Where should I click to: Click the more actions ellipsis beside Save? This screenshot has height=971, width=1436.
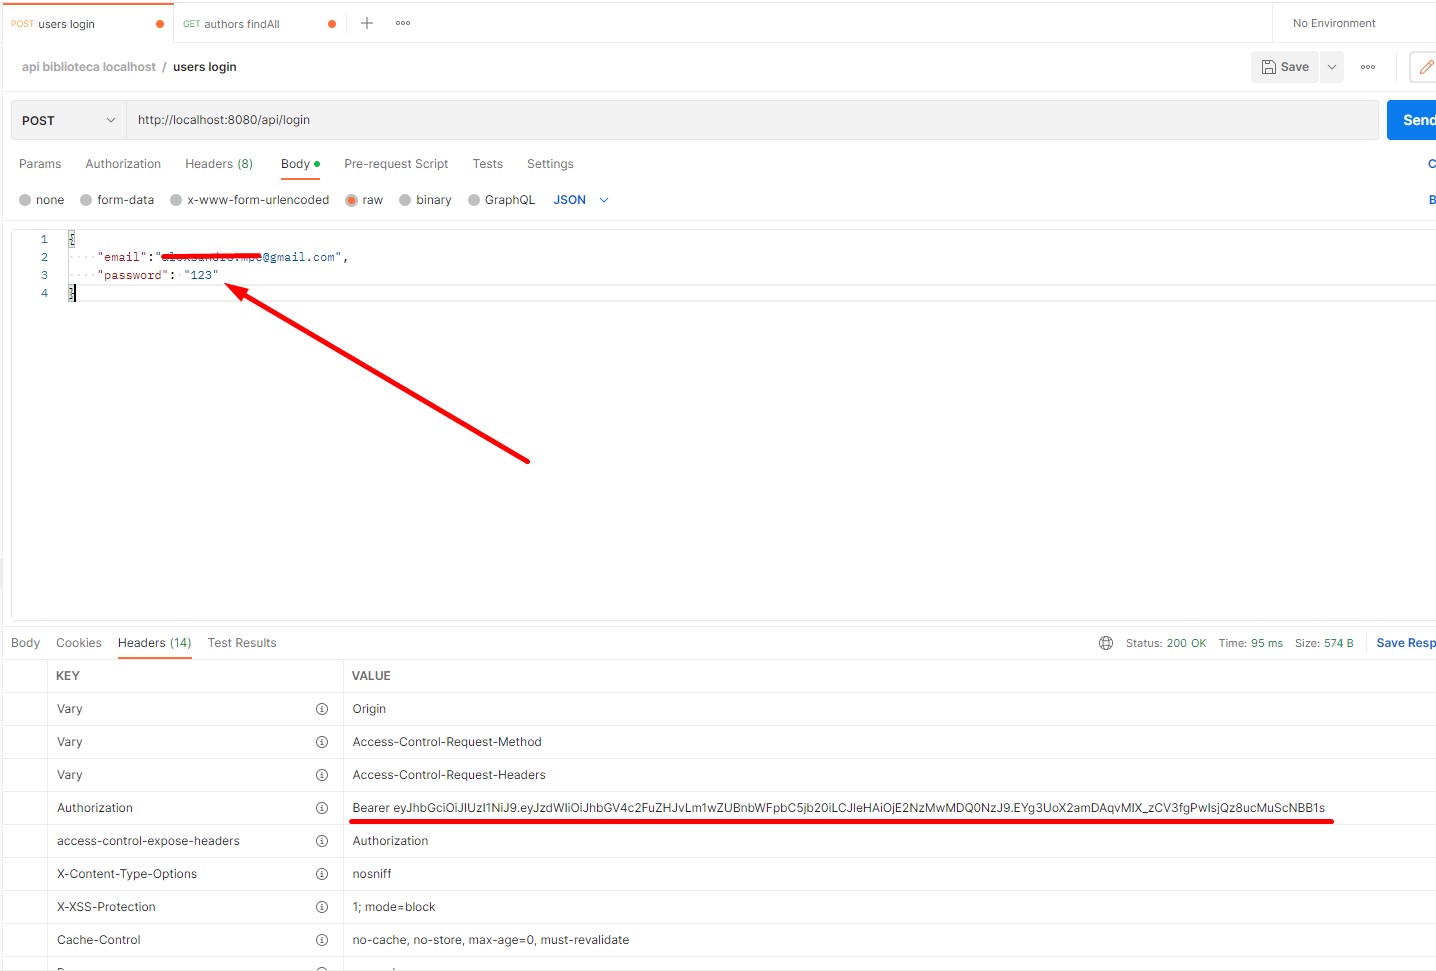(1368, 67)
